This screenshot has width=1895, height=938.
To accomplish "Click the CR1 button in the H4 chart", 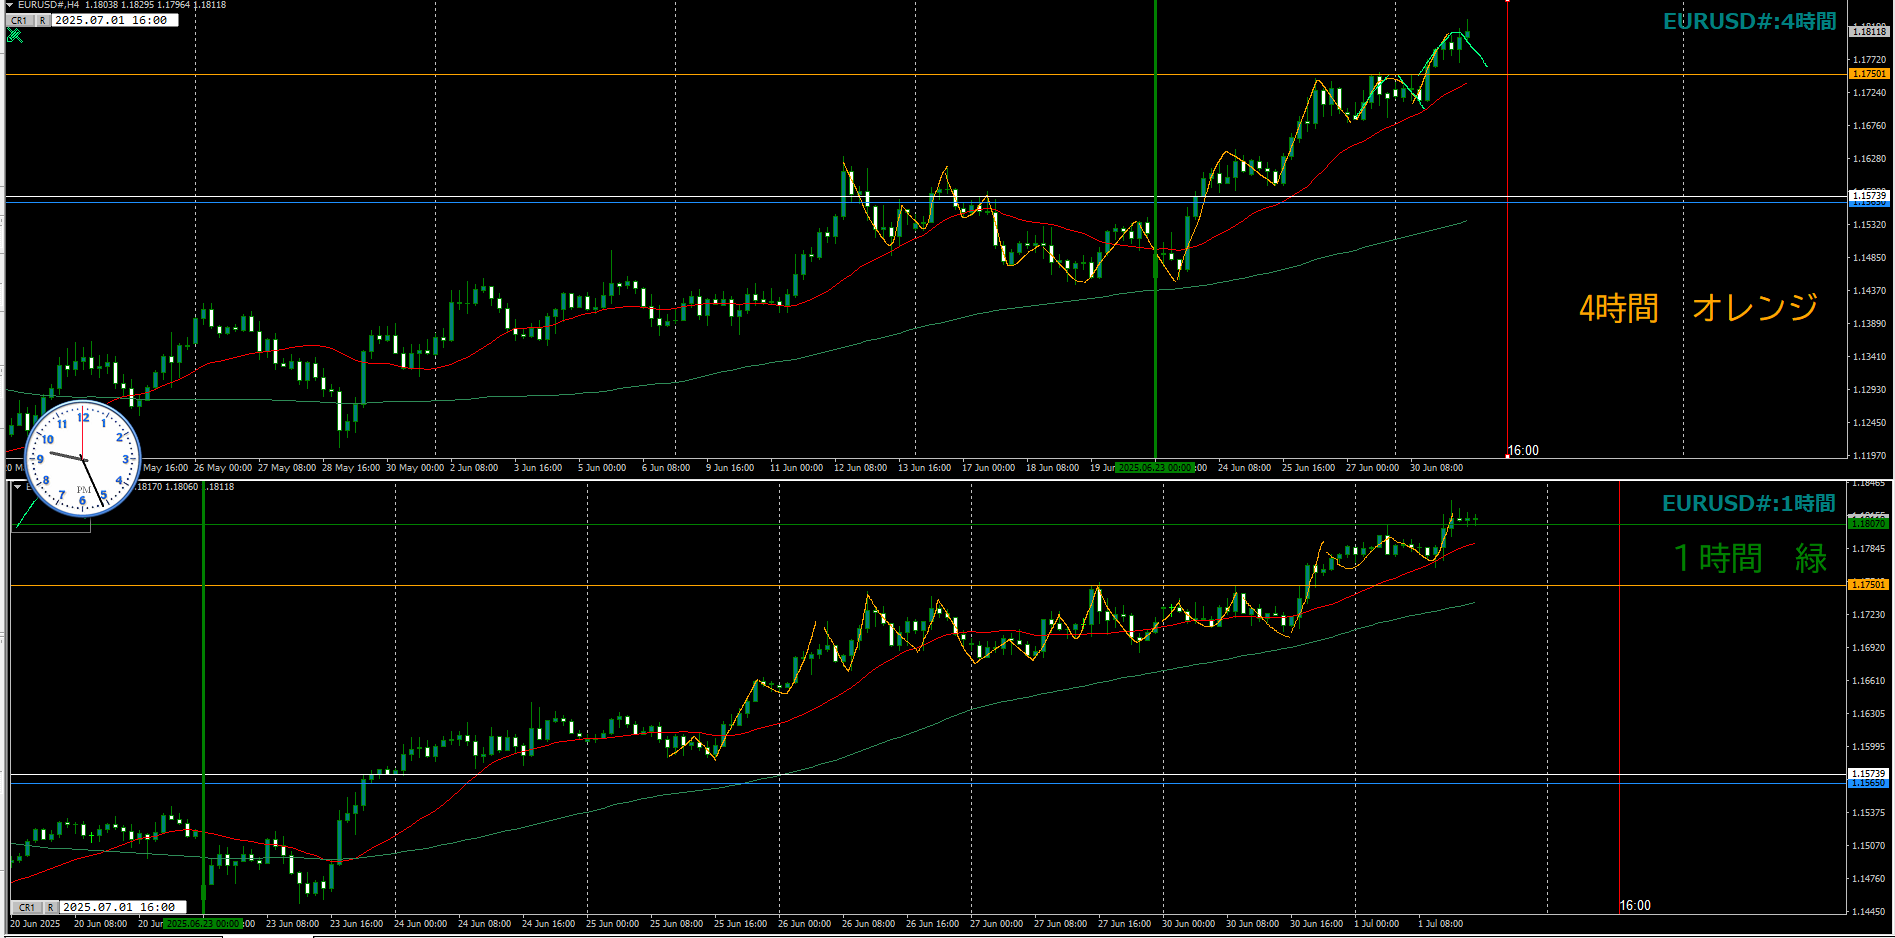I will coord(20,20).
